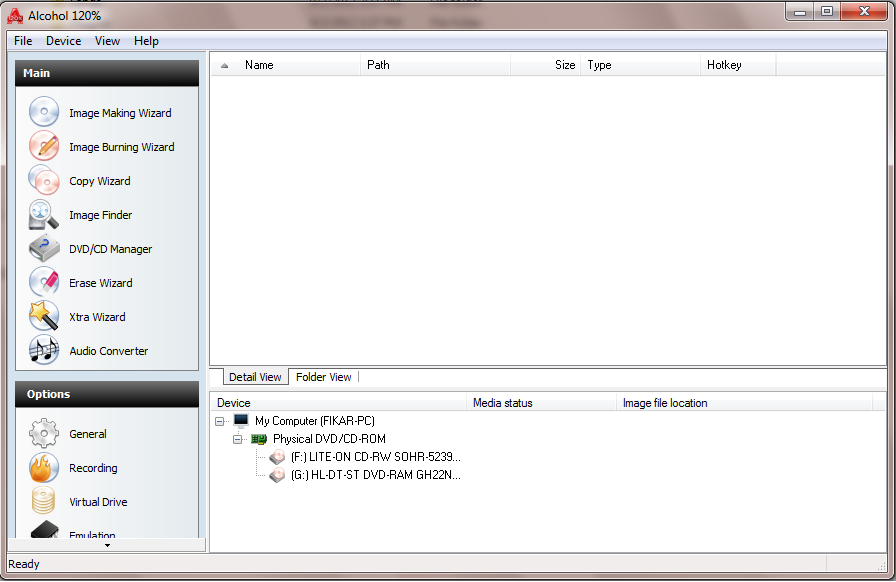
Task: Click the Image Finder magnifier icon
Action: 44,214
